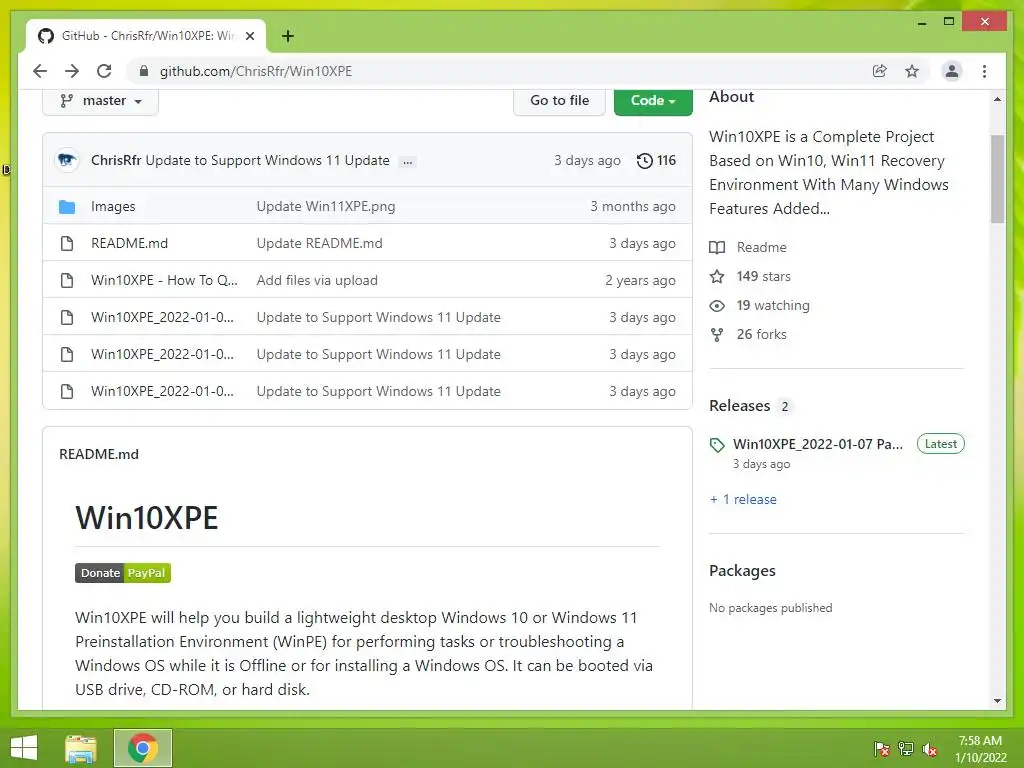The width and height of the screenshot is (1024, 768).
Task: Open the Packages heading link
Action: click(x=743, y=571)
